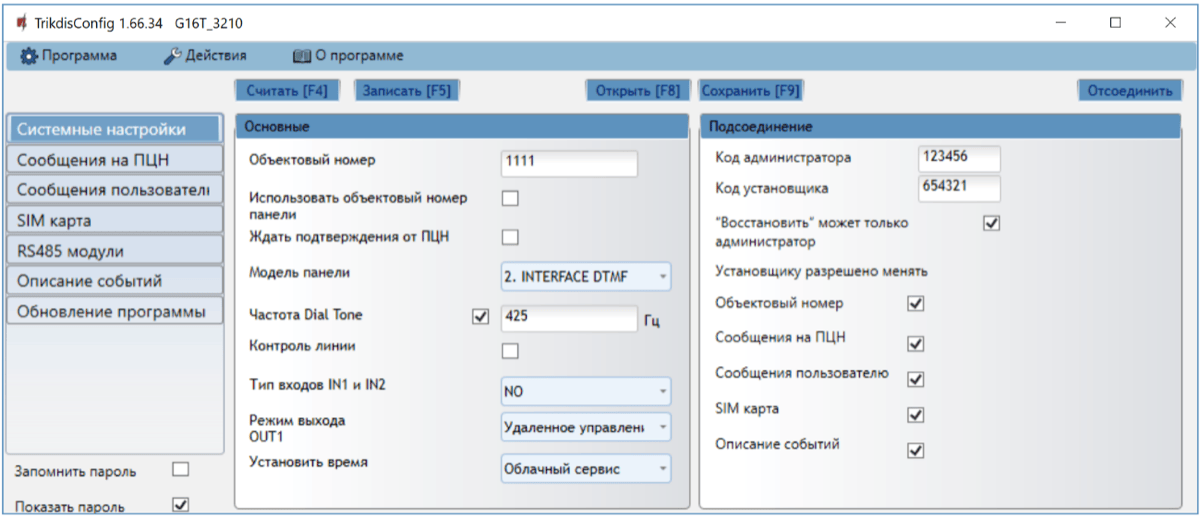Click the Код администратора input field
Viewport: 1200px width, 521px height.
tap(957, 159)
